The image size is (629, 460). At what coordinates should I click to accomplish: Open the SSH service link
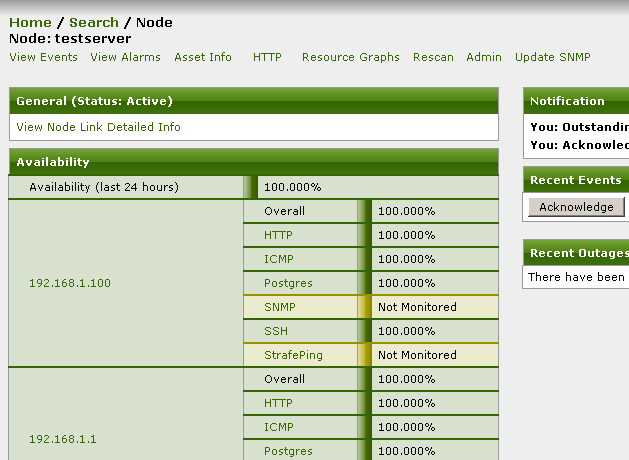tap(276, 331)
